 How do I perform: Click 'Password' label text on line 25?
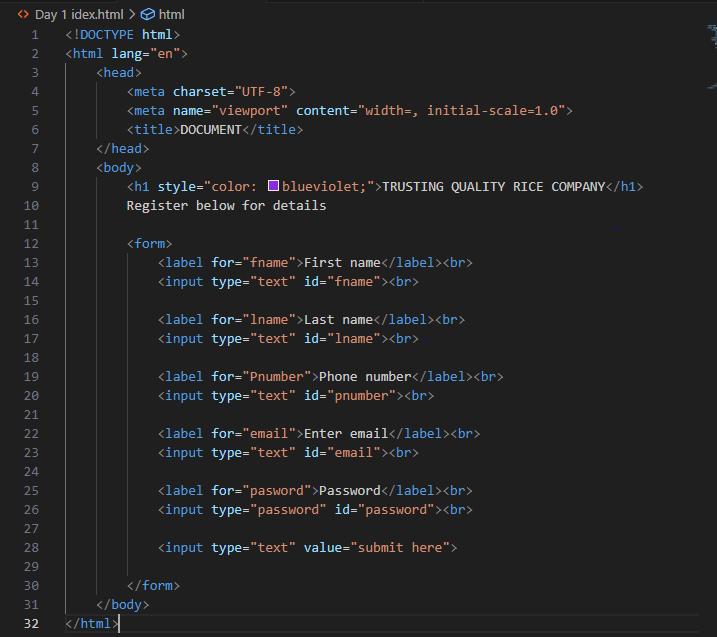click(350, 490)
